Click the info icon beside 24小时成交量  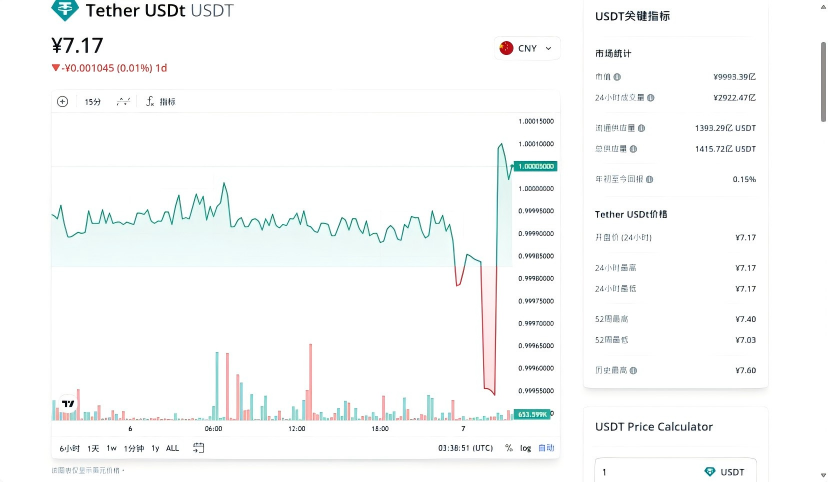click(651, 98)
